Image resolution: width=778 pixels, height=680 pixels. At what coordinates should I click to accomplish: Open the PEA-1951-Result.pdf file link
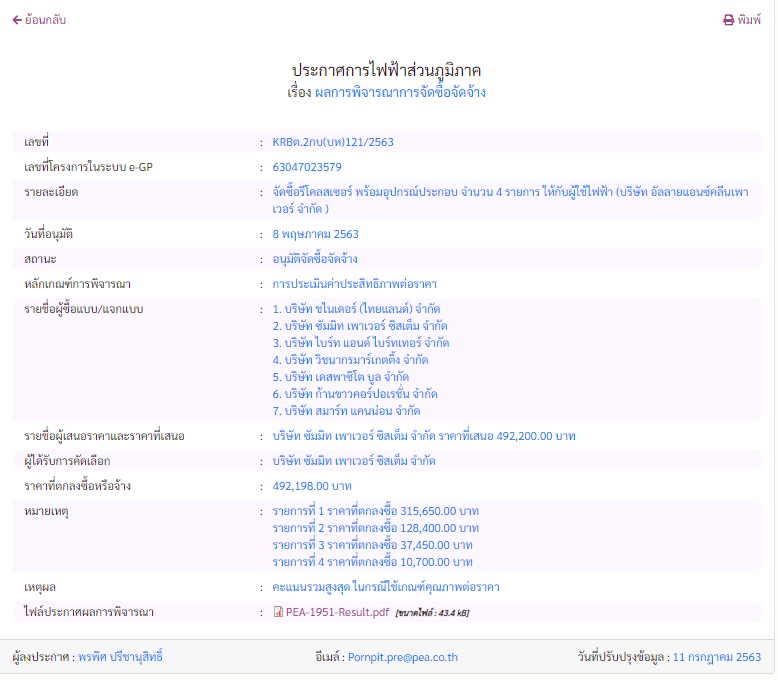(337, 612)
